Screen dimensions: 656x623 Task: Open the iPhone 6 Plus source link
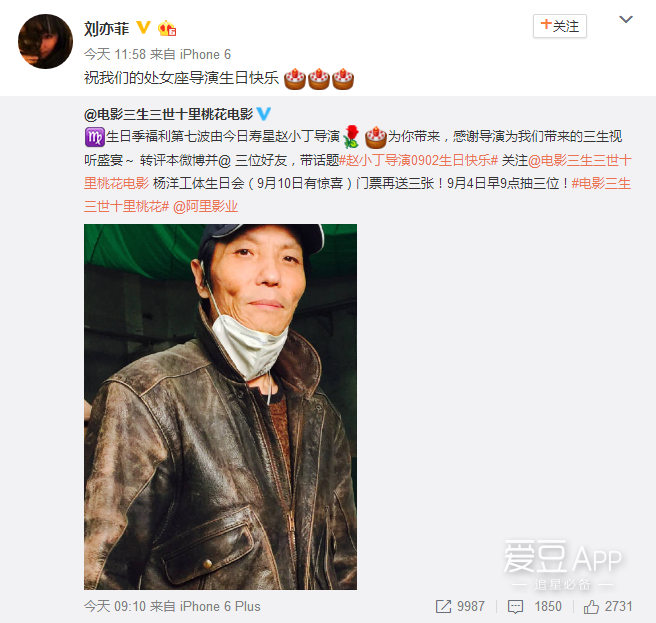click(220, 606)
